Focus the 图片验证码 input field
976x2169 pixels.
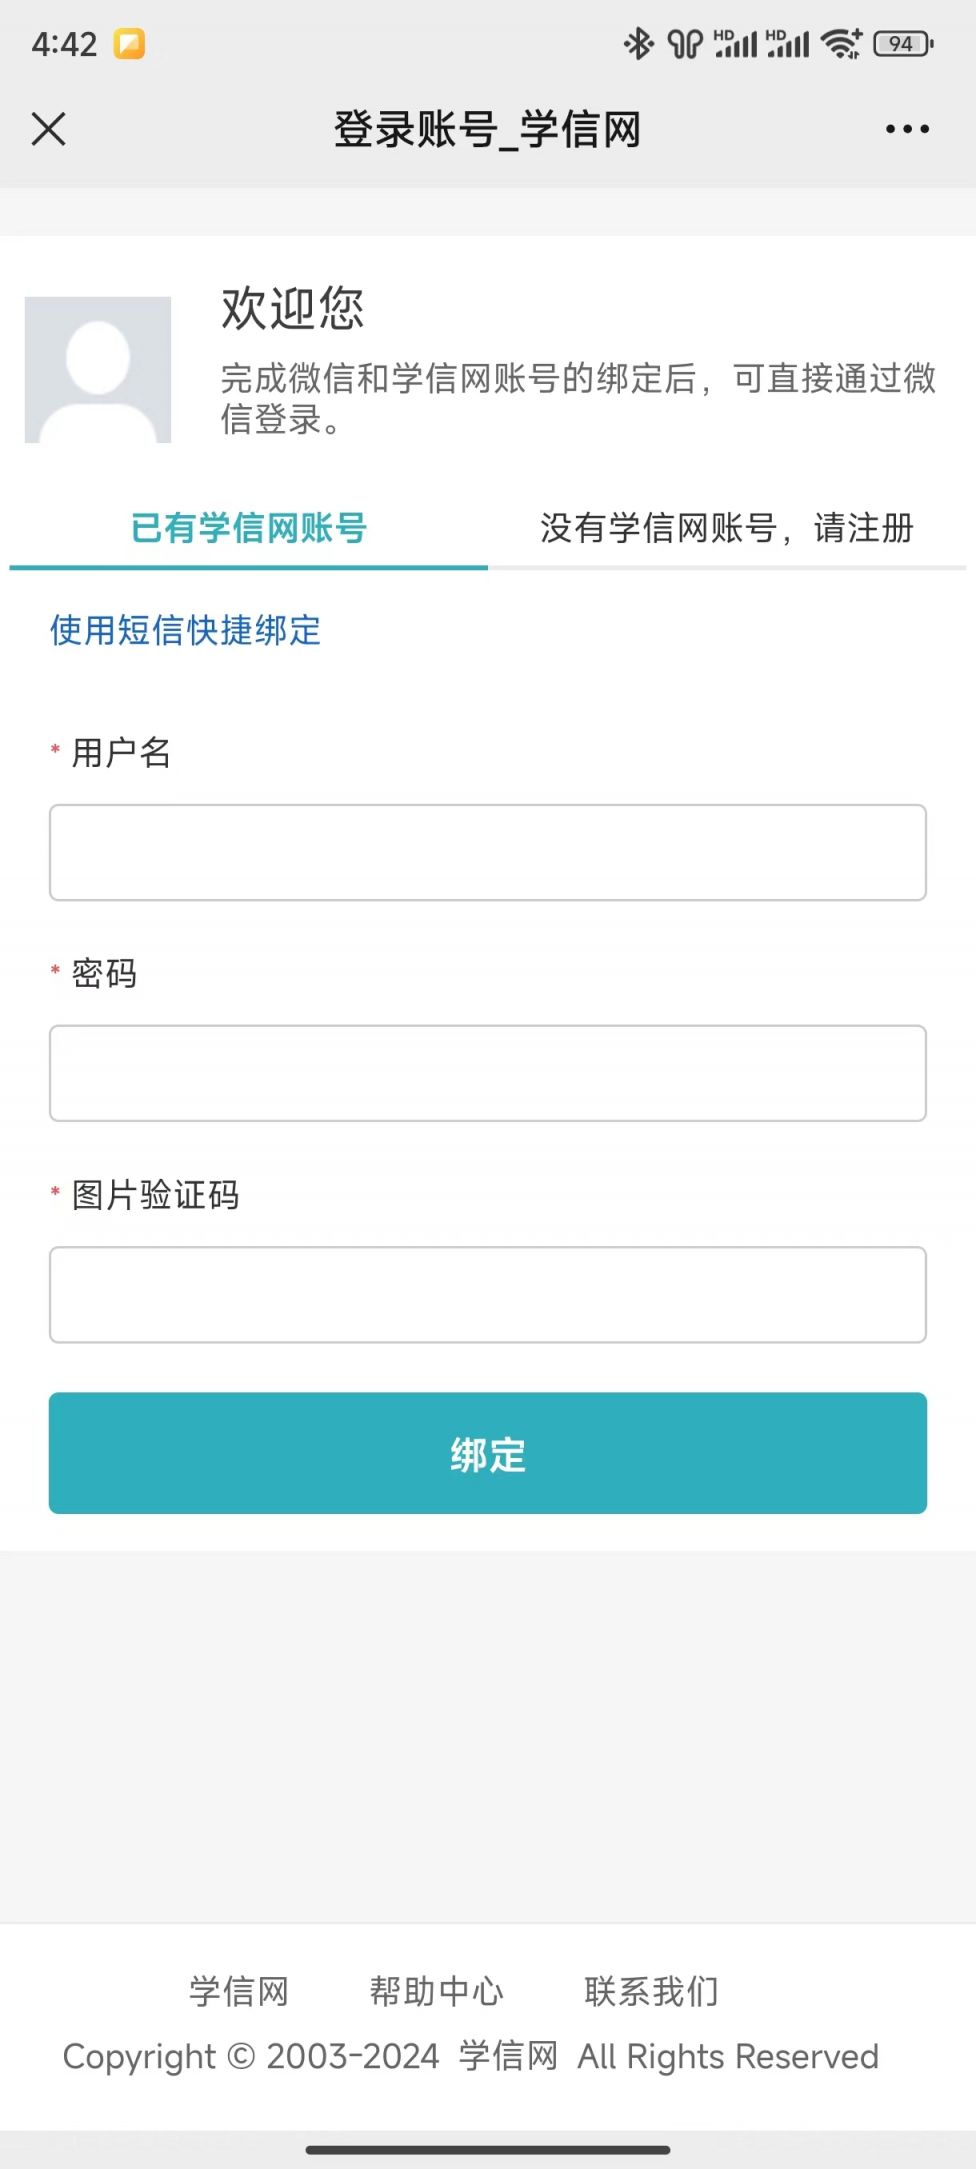pyautogui.click(x=488, y=1294)
